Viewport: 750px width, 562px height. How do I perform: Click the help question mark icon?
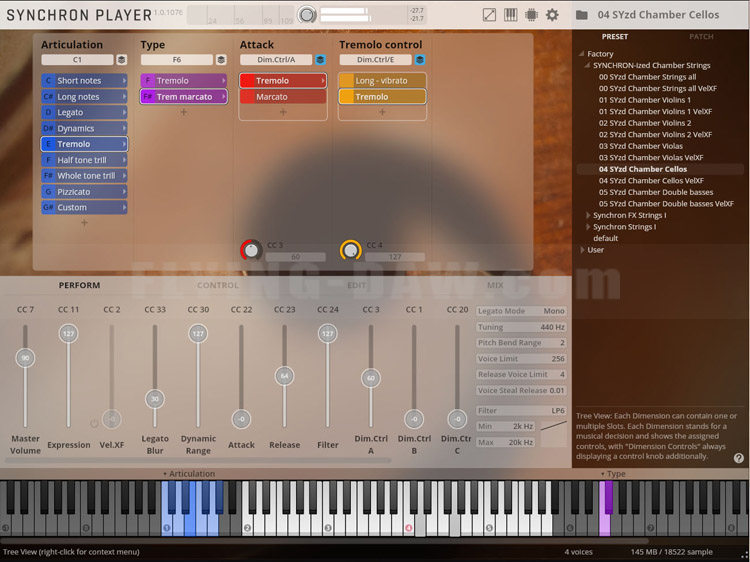click(739, 458)
